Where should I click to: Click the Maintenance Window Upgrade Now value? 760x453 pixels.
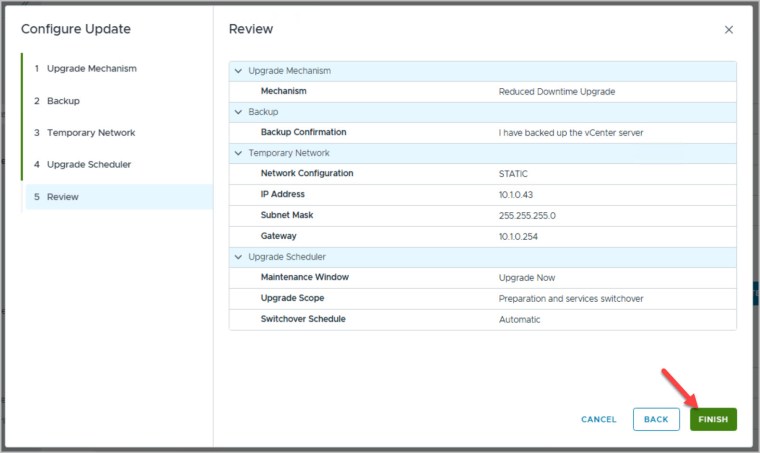526,277
